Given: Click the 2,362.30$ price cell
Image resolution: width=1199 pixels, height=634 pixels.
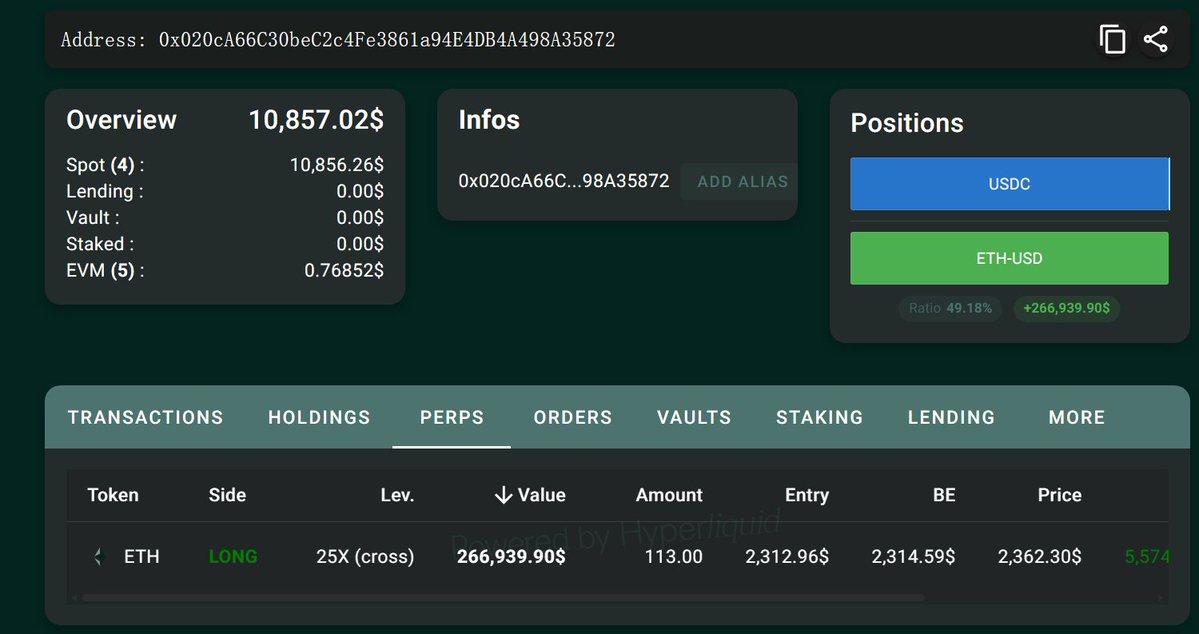Looking at the screenshot, I should [1039, 557].
